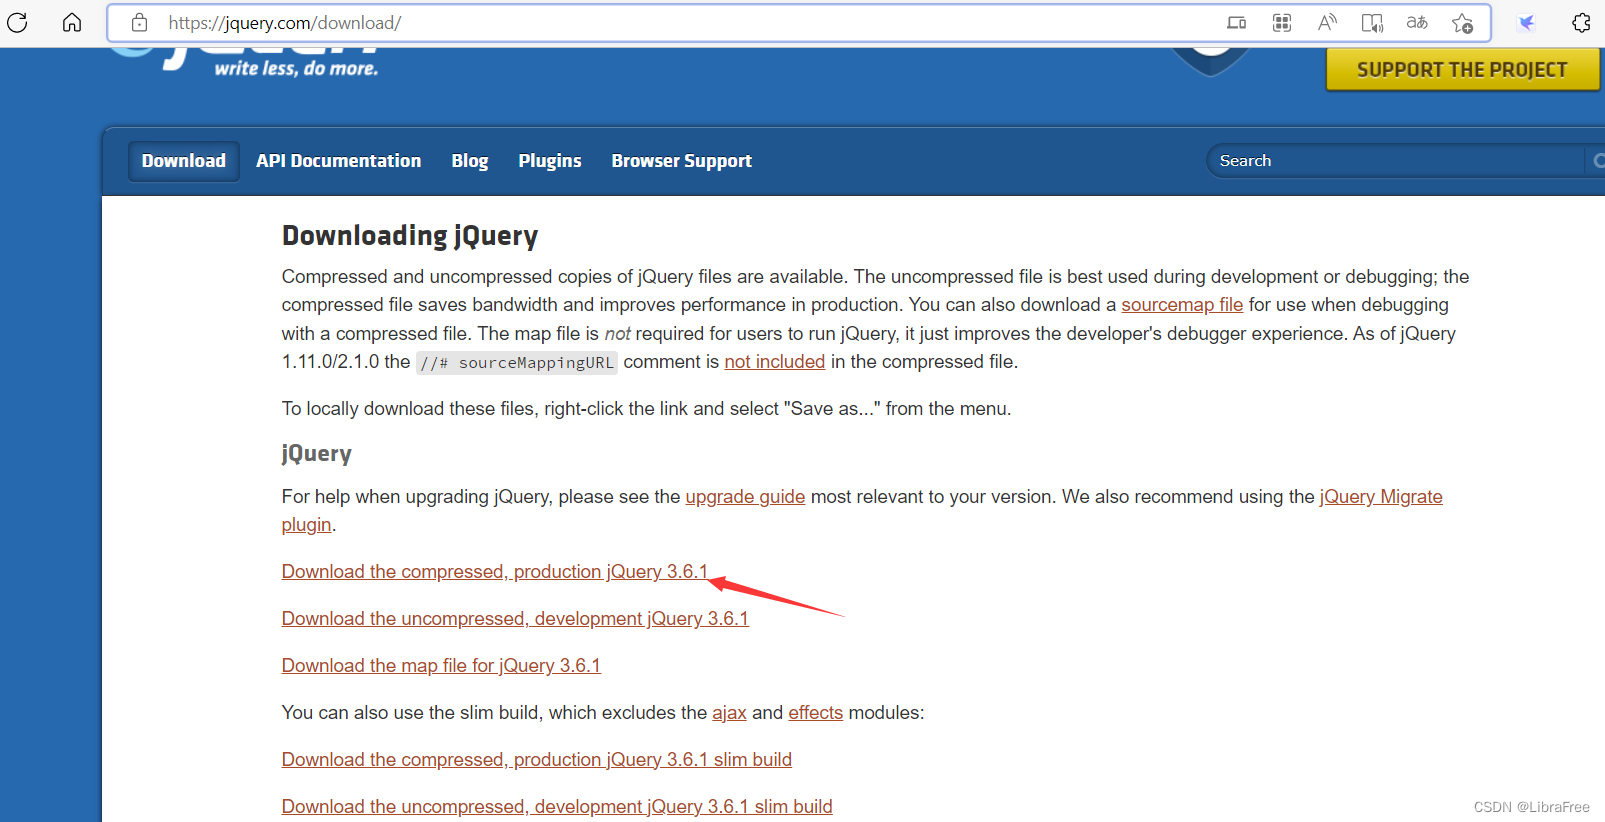1605x822 pixels.
Task: Open the jQuery Migrate plugin link
Action: point(1381,497)
